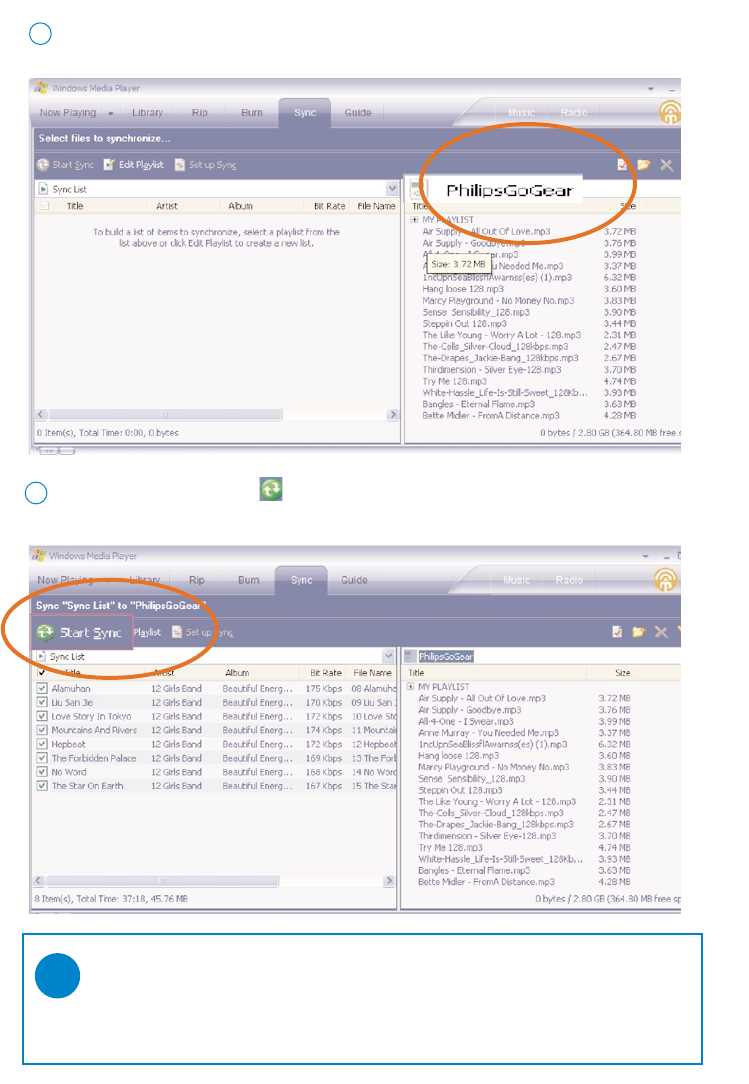Open Now Playing arrow menu in upper window
749x1084 pixels.
coord(111,113)
